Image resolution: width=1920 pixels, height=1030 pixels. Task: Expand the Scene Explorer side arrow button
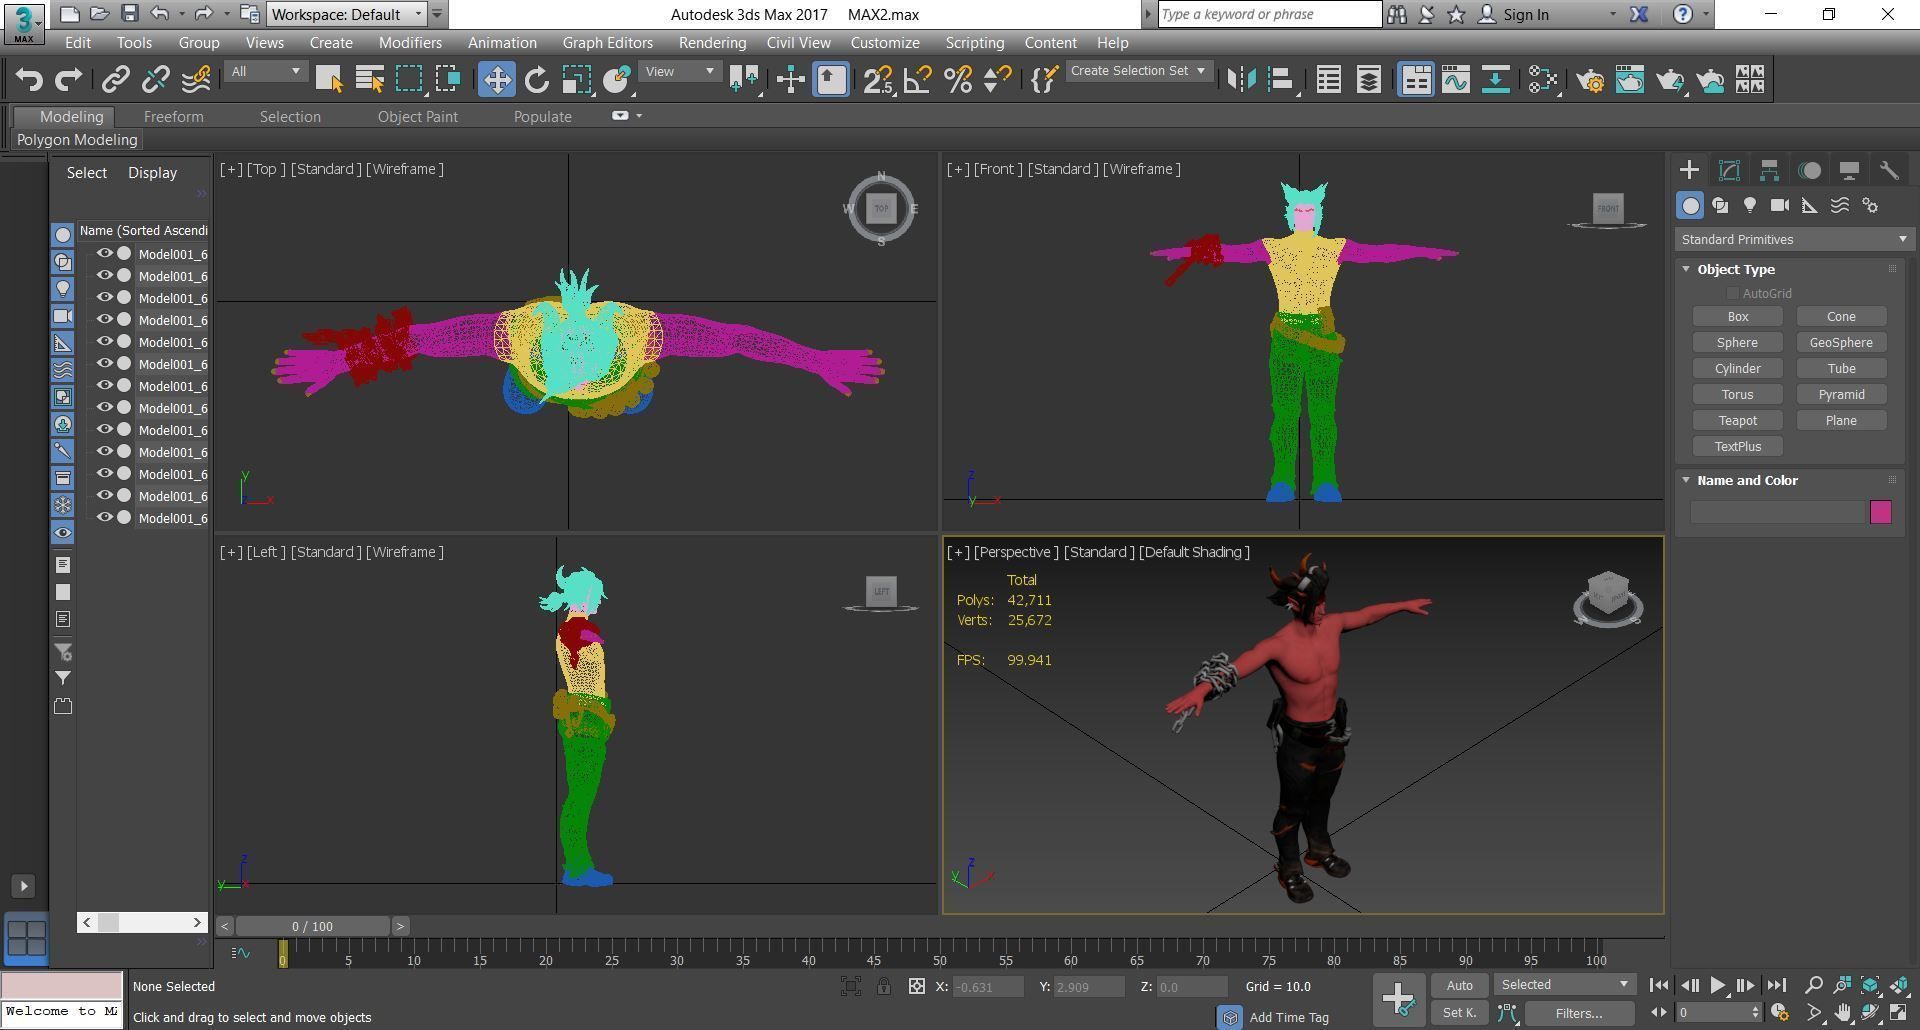pos(24,886)
